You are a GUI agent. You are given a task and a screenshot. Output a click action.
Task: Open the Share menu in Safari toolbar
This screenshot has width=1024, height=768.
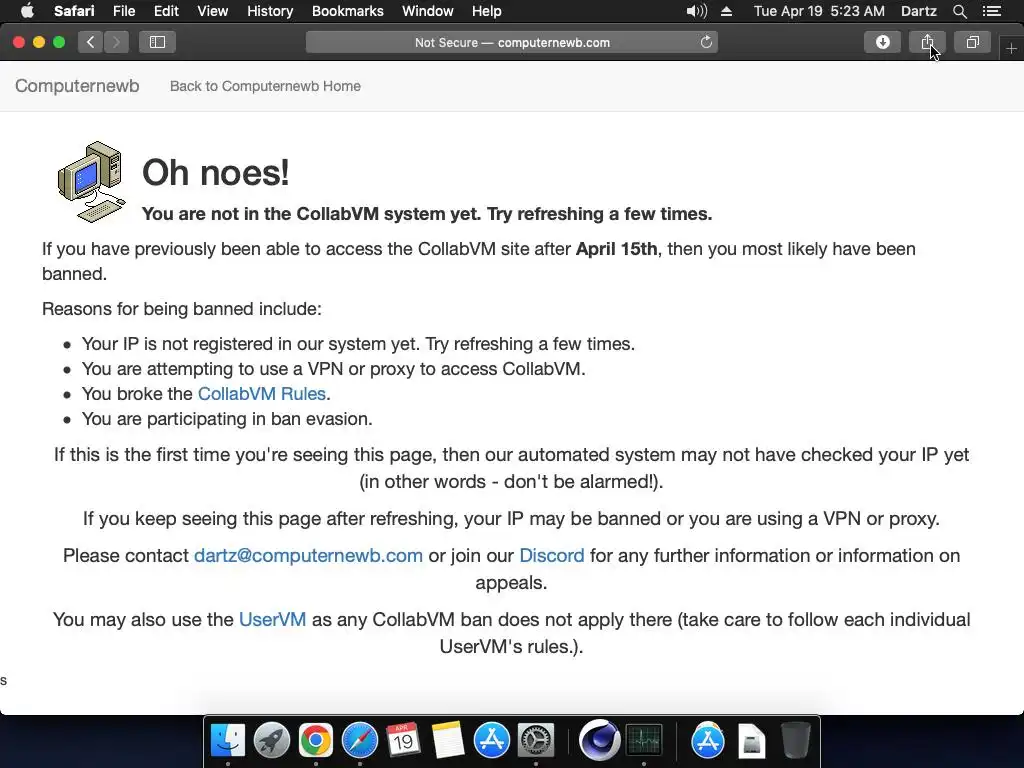[x=927, y=42]
